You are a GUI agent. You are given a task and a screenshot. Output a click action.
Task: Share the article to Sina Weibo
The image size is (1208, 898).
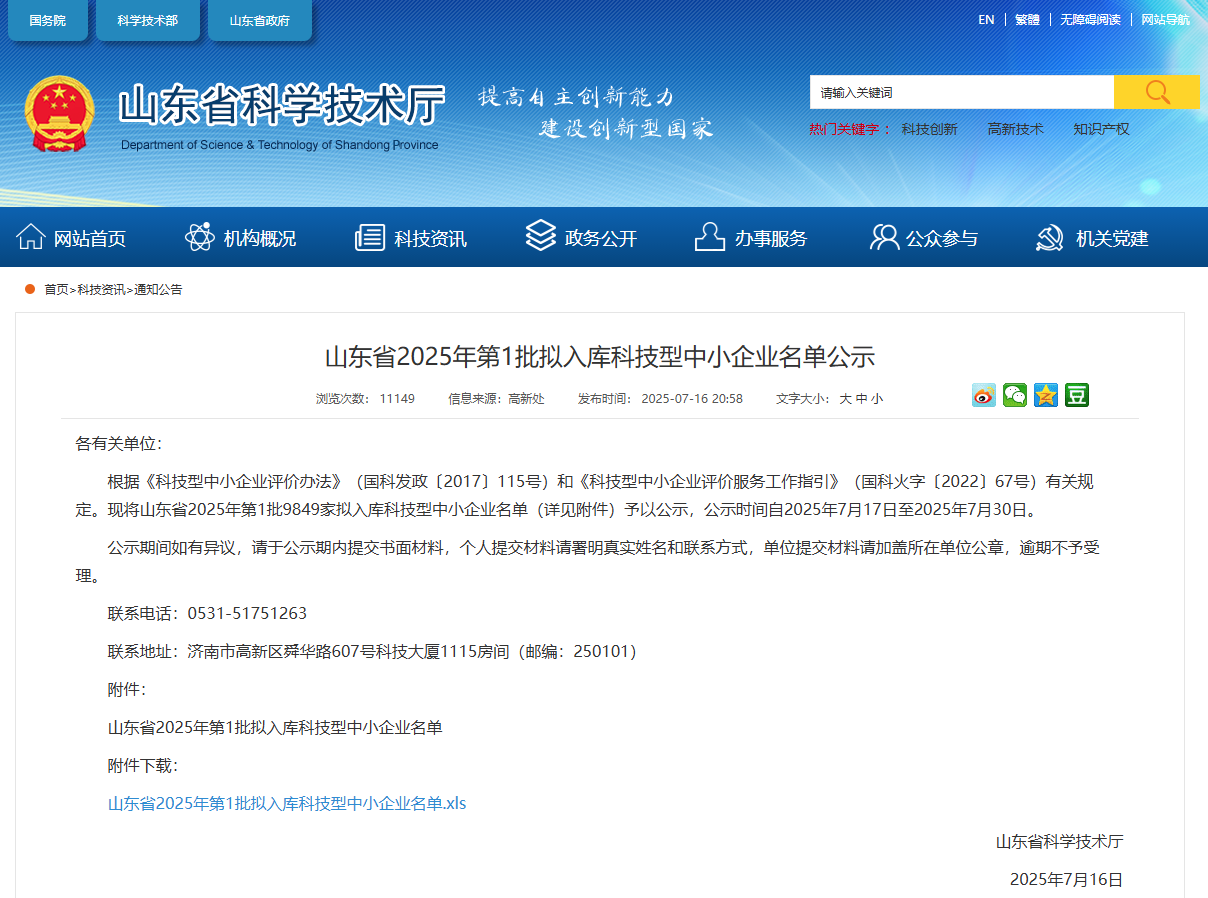pyautogui.click(x=983, y=395)
